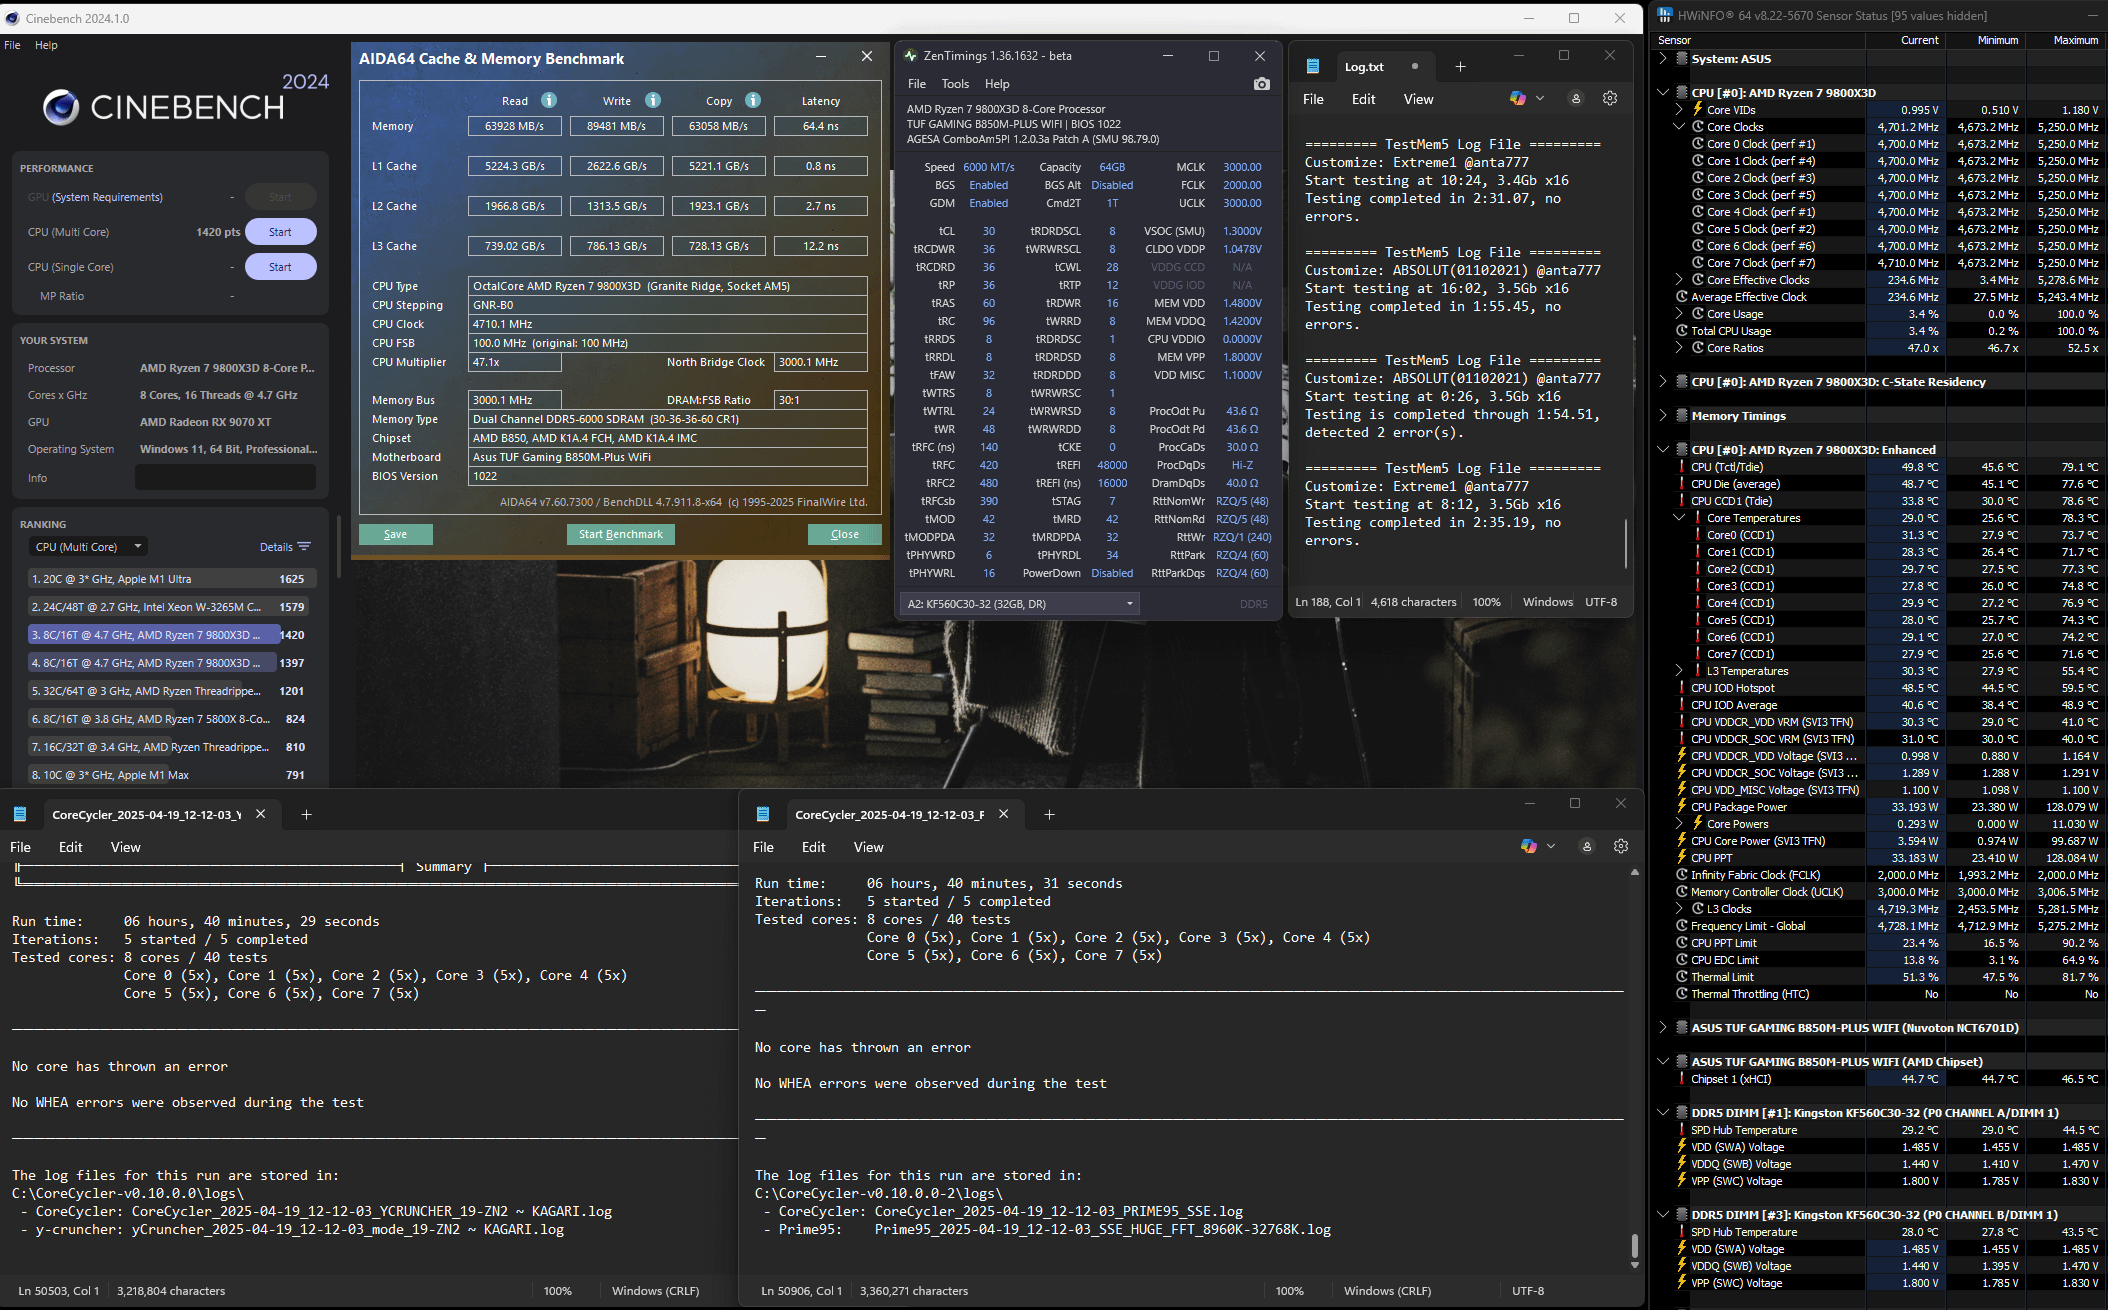Collapse the DDR5 DIMM [#1] Kingston group
Image resolution: width=2108 pixels, height=1310 pixels.
pos(1663,1112)
